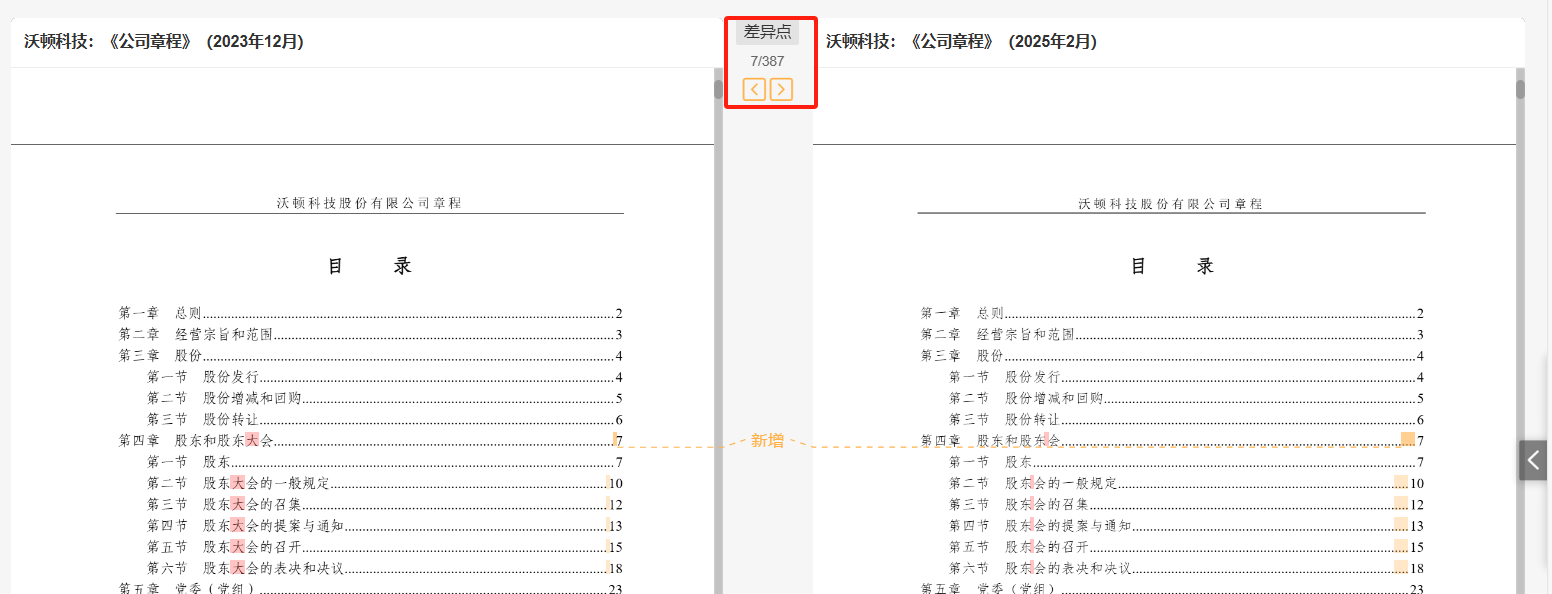
Task: Click 第二节 股东会的一般规定 entry
Action: [1187, 483]
